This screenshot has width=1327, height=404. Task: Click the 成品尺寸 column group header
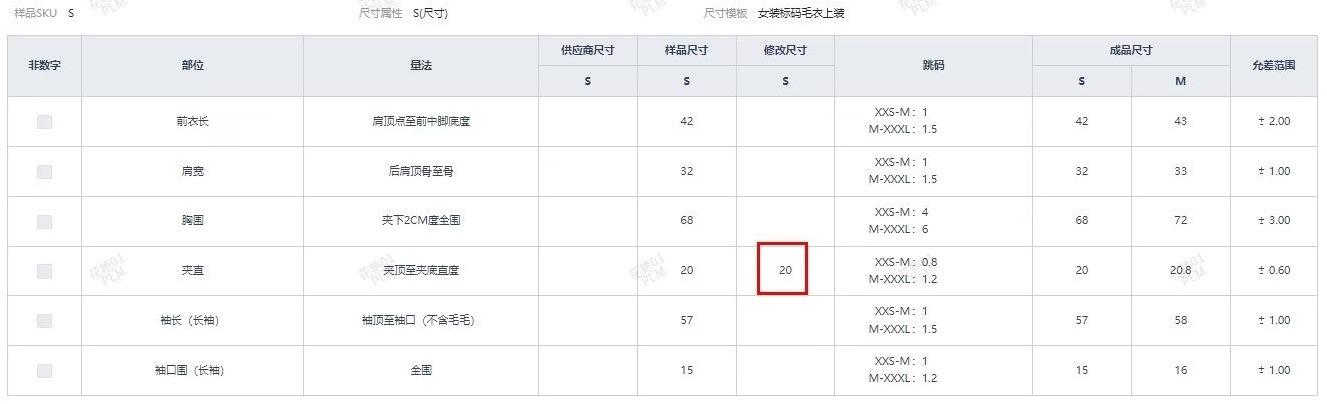1131,51
